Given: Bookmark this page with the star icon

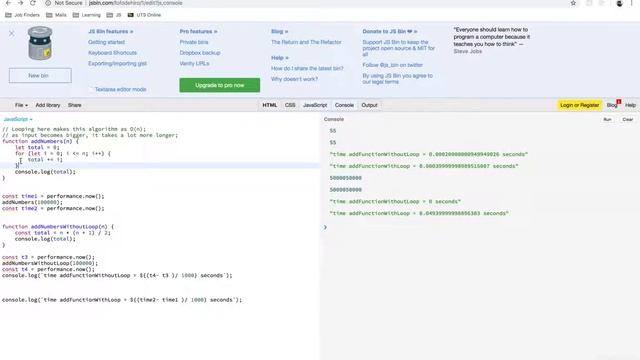Looking at the screenshot, I should pos(573,3).
